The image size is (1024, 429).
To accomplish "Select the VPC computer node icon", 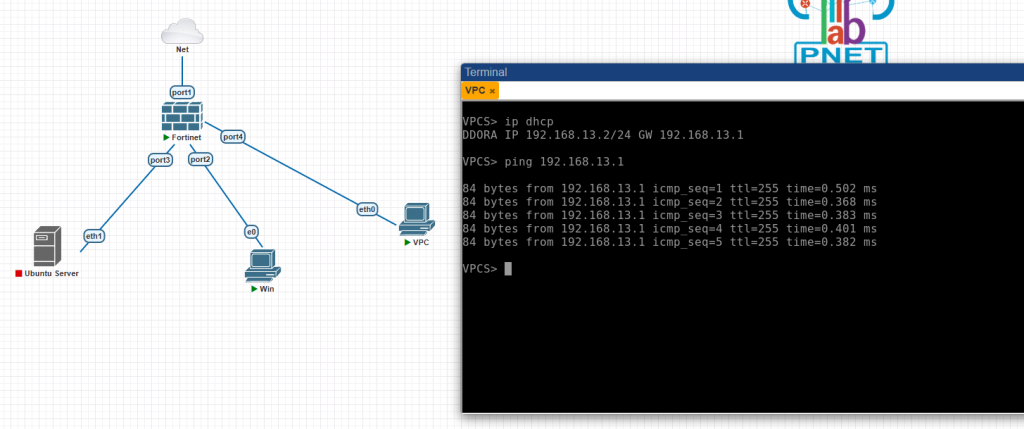I will tap(416, 219).
